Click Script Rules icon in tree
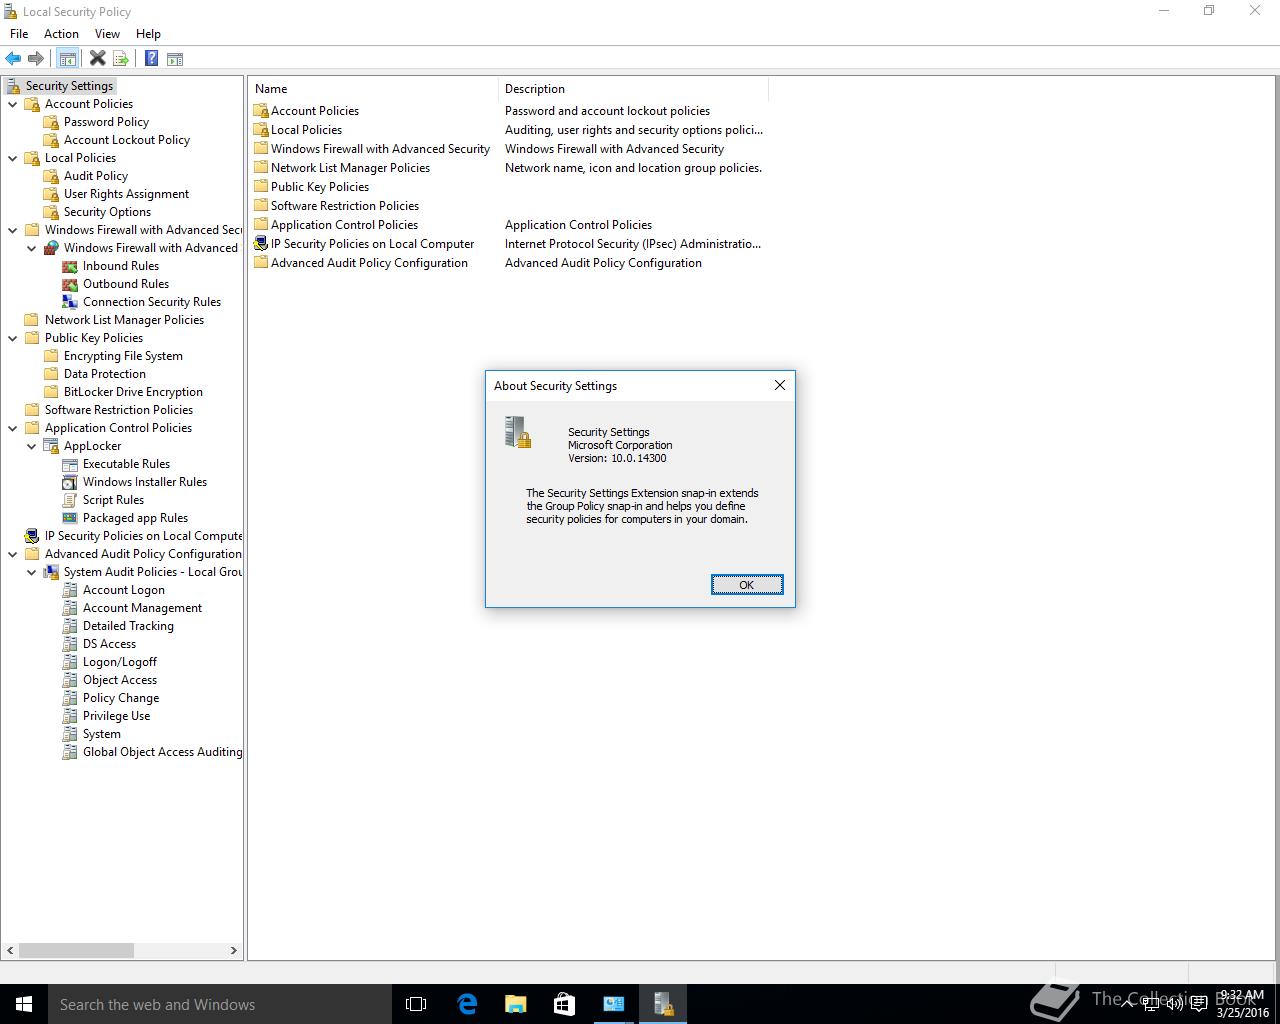 [70, 500]
